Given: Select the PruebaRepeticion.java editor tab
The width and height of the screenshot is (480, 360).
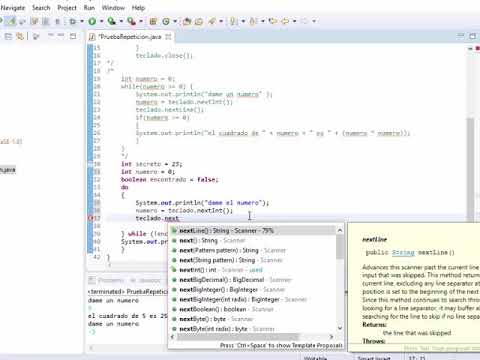Looking at the screenshot, I should click(130, 37).
